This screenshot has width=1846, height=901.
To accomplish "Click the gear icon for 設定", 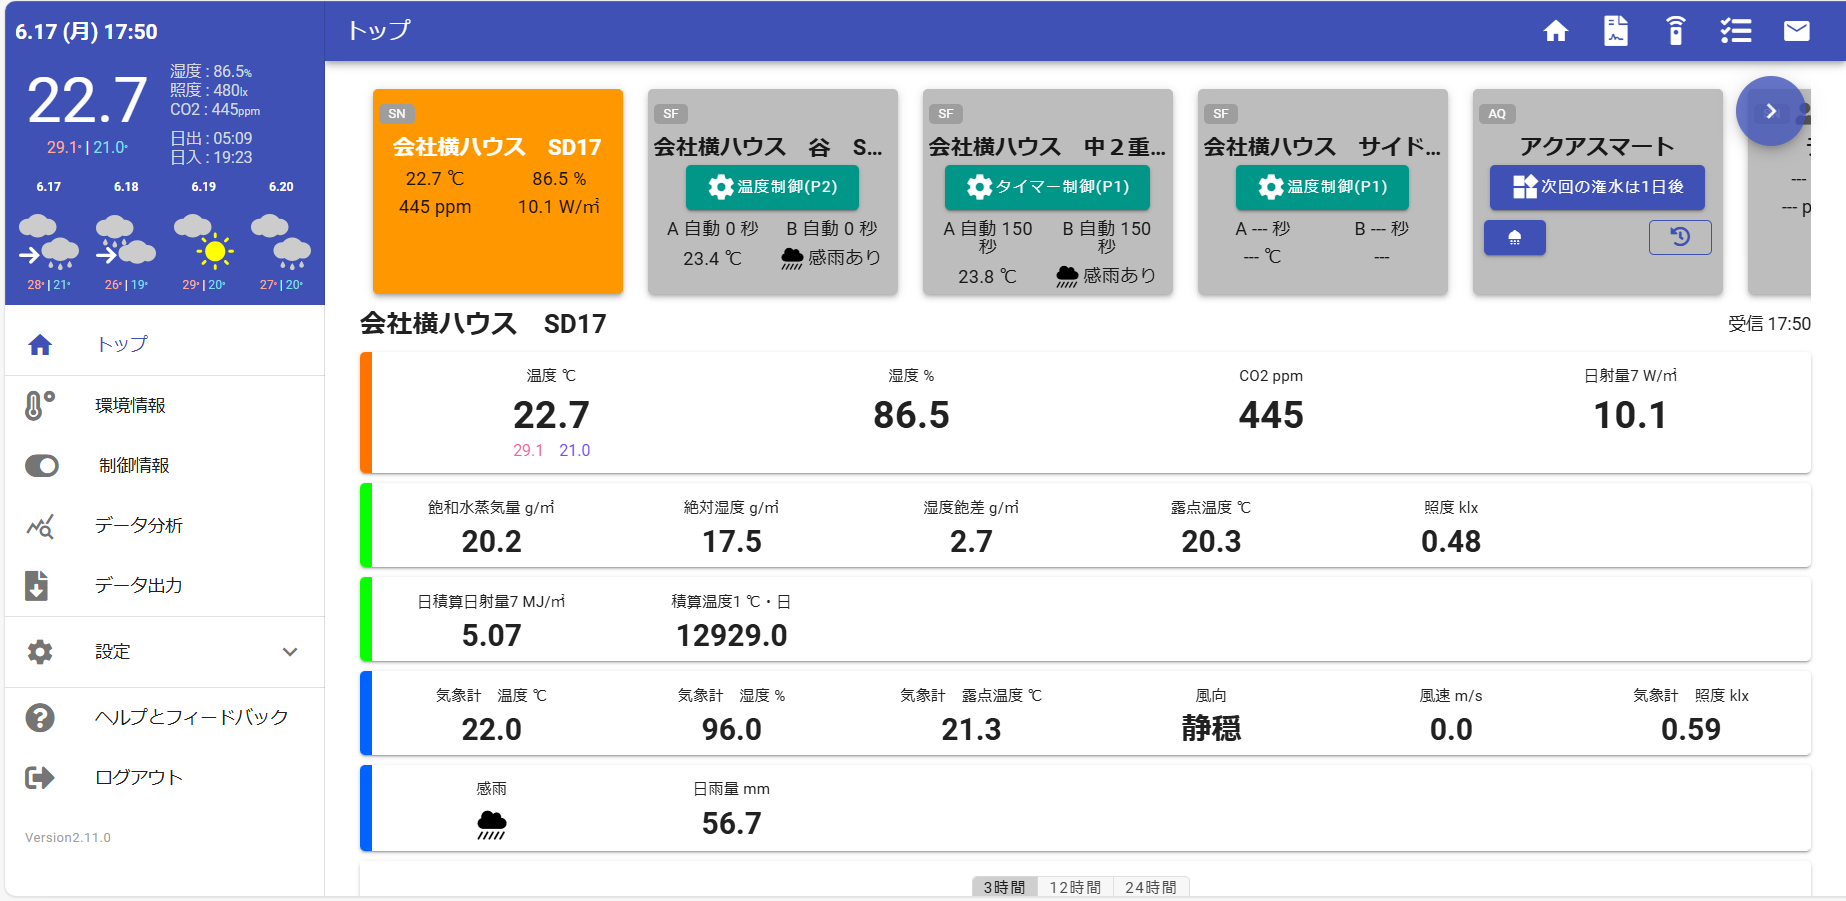I will 40,652.
